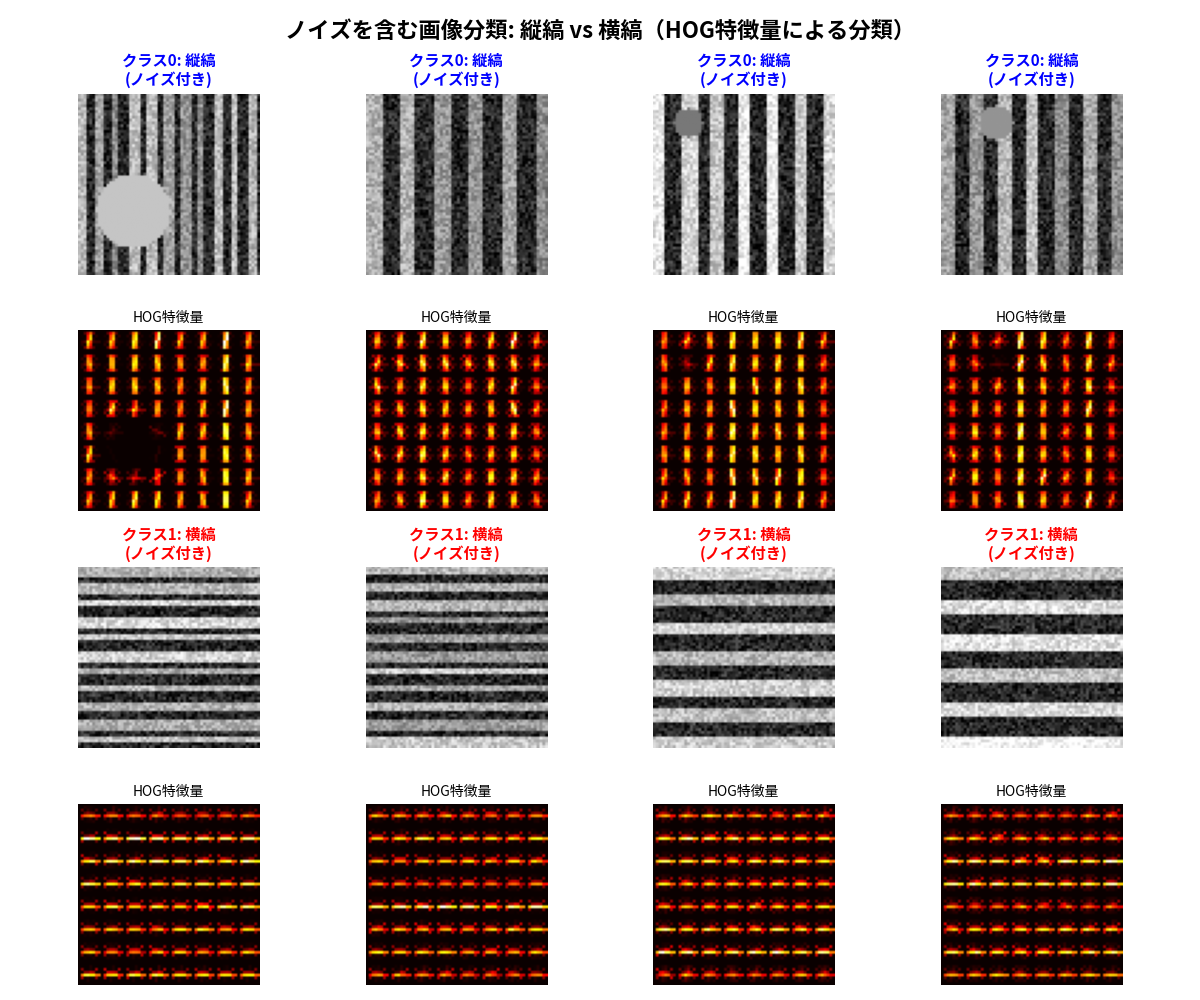Viewport: 1200px width, 1000px height.
Task: Click the bottom-right horizontal HOG feature map
Action: (x=1031, y=894)
